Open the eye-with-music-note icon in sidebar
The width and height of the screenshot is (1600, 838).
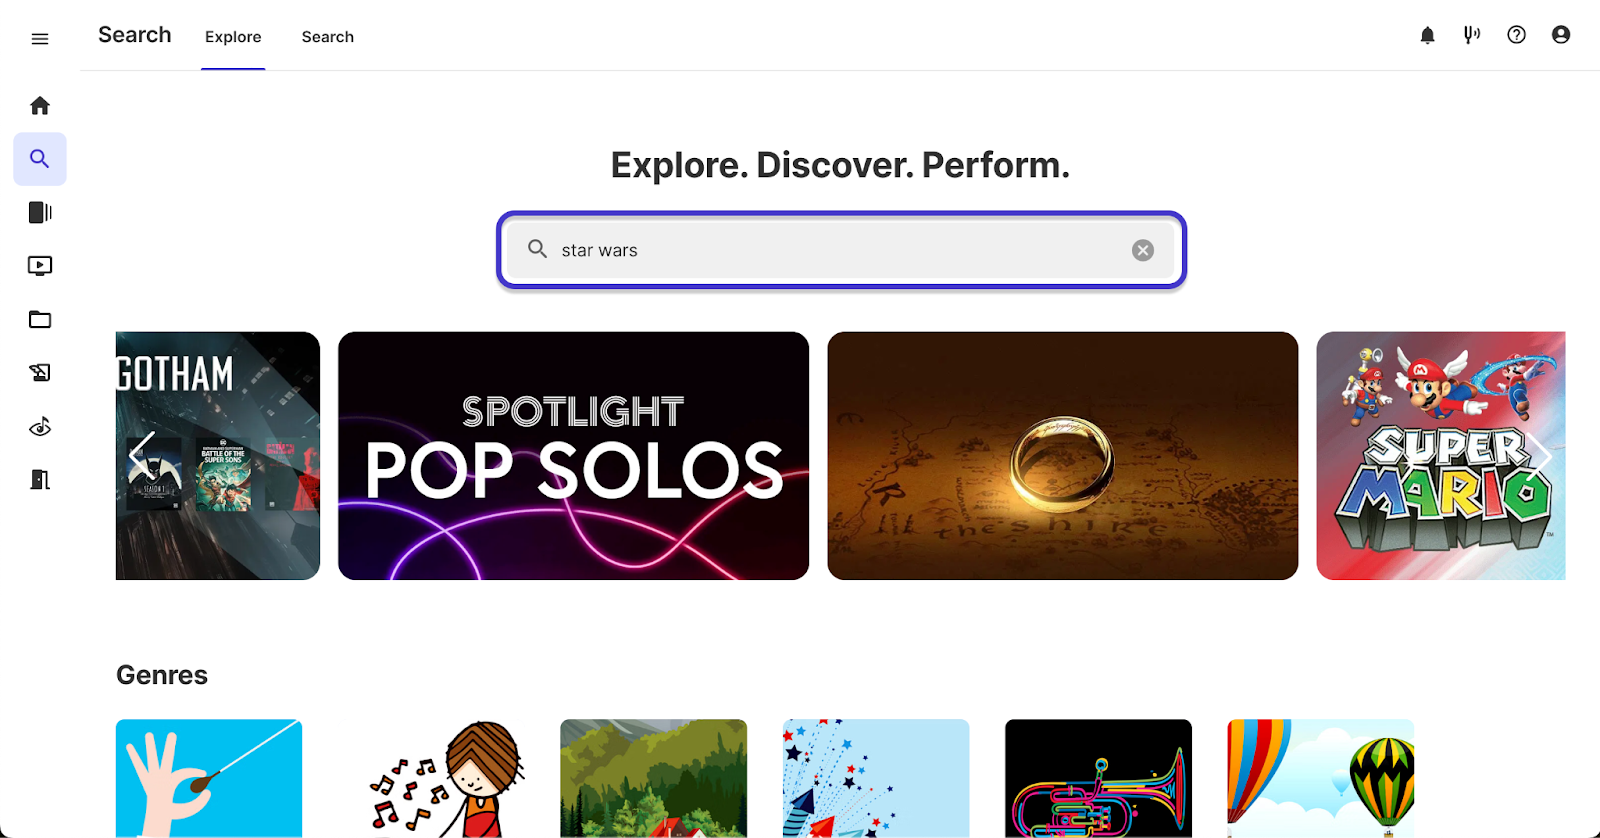tap(40, 427)
